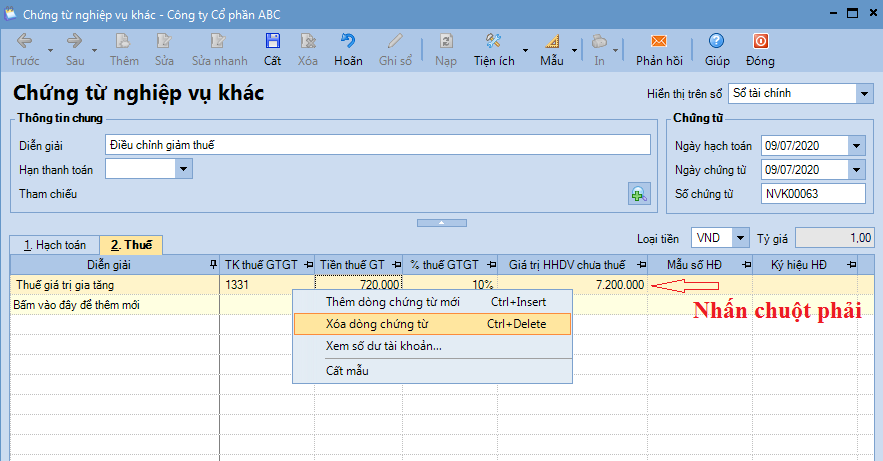883x461 pixels.
Task: Switch to the 1. Hạch toán tab
Action: pyautogui.click(x=55, y=245)
